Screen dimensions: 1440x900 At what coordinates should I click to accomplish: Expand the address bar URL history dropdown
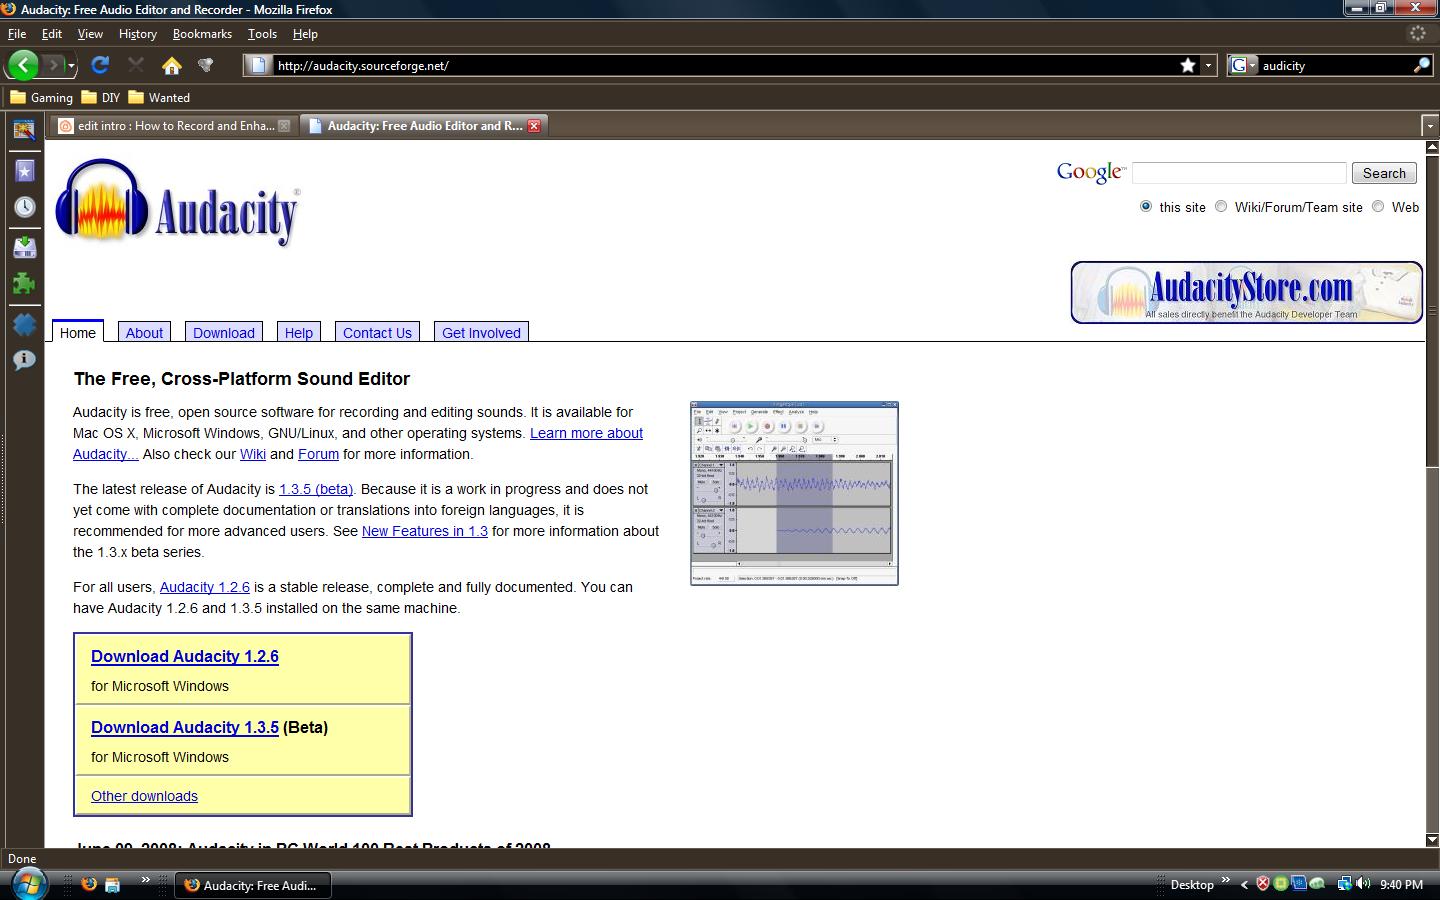point(1208,65)
